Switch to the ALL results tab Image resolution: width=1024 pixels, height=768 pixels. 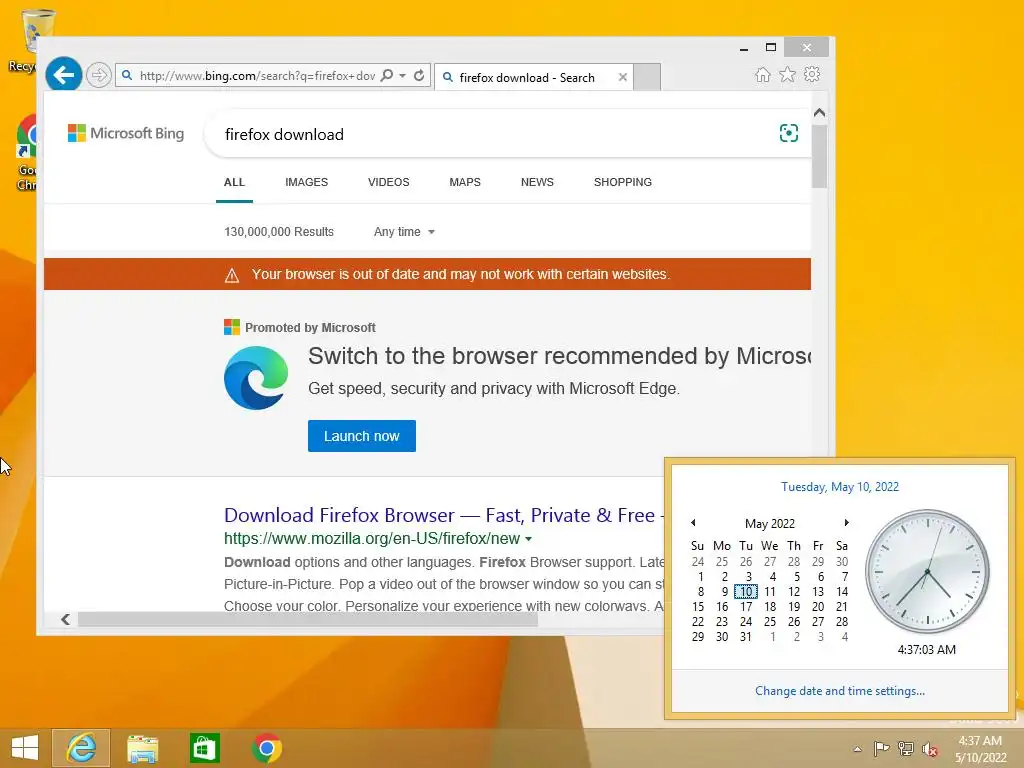[x=234, y=182]
